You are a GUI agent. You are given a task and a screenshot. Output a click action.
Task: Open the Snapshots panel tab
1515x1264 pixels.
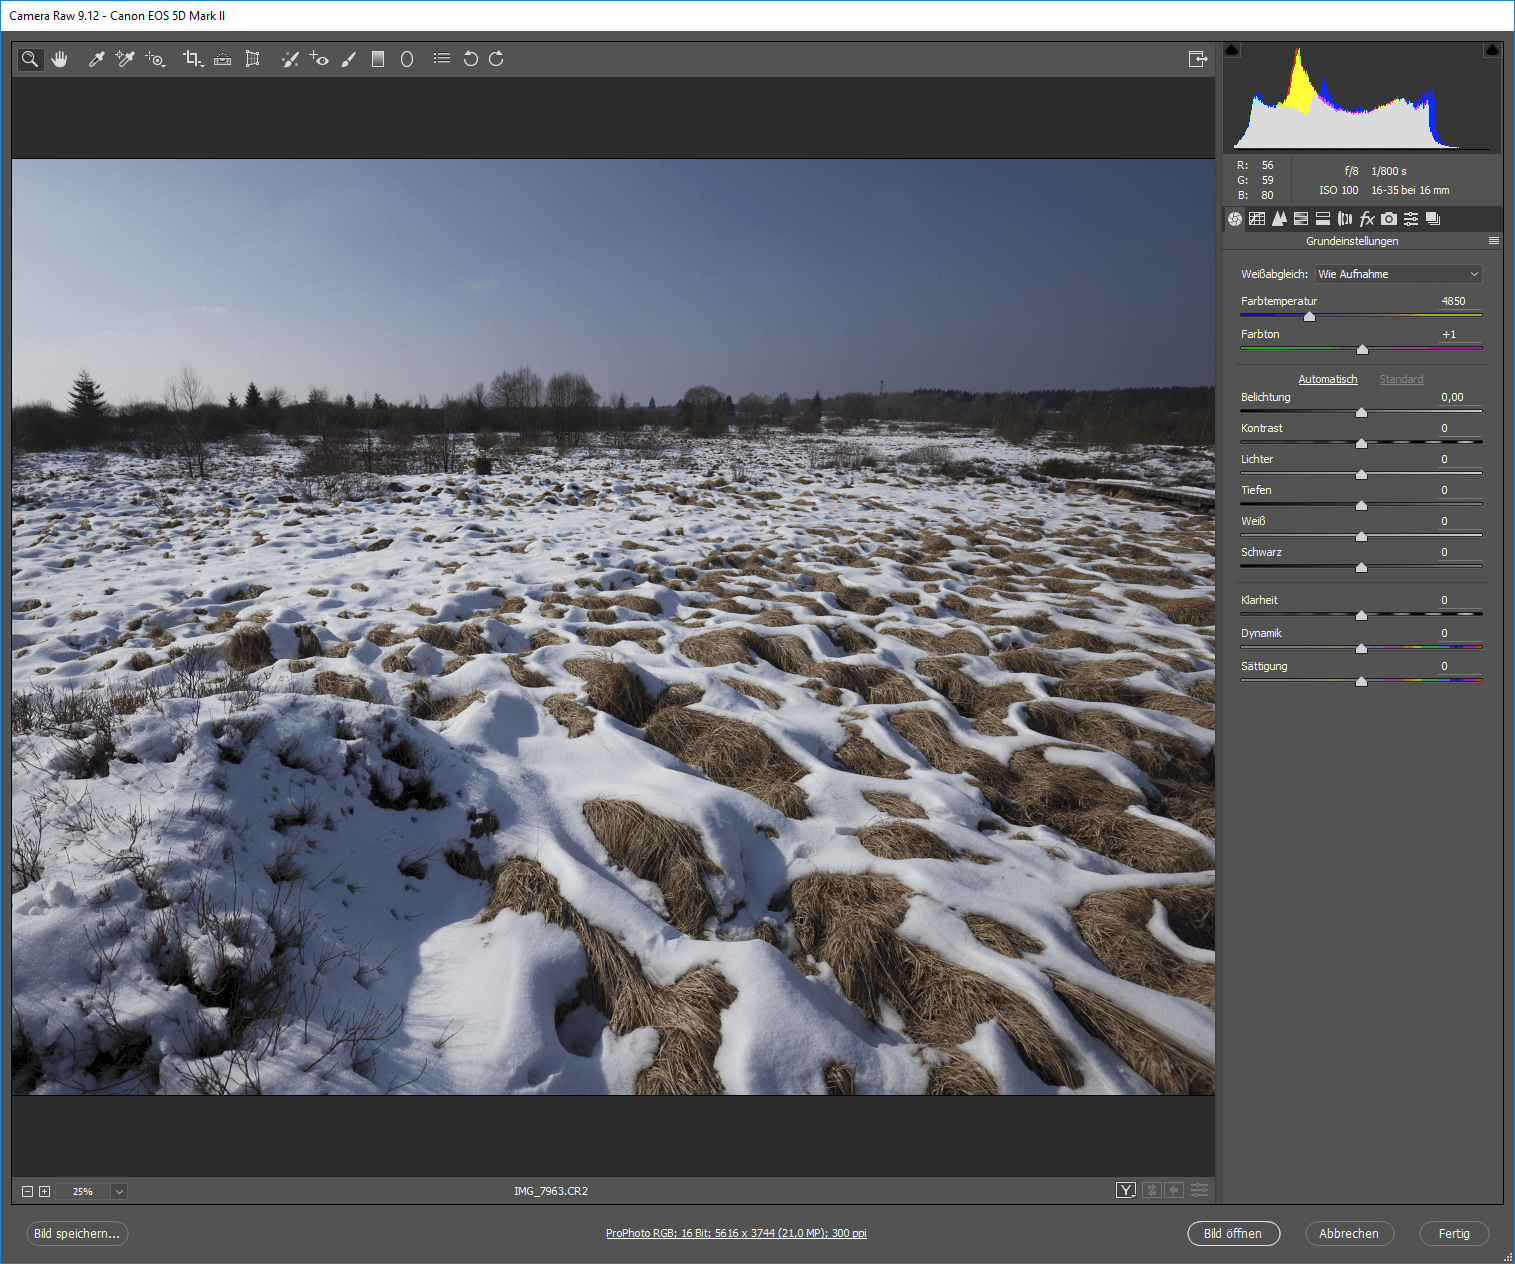click(1433, 219)
